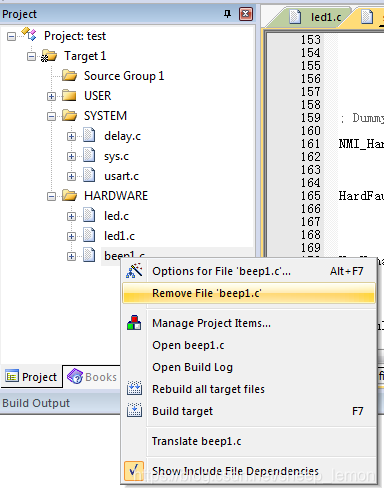Toggle Show Include File Dependencies checkmark
This screenshot has width=384, height=494.
coord(134,471)
